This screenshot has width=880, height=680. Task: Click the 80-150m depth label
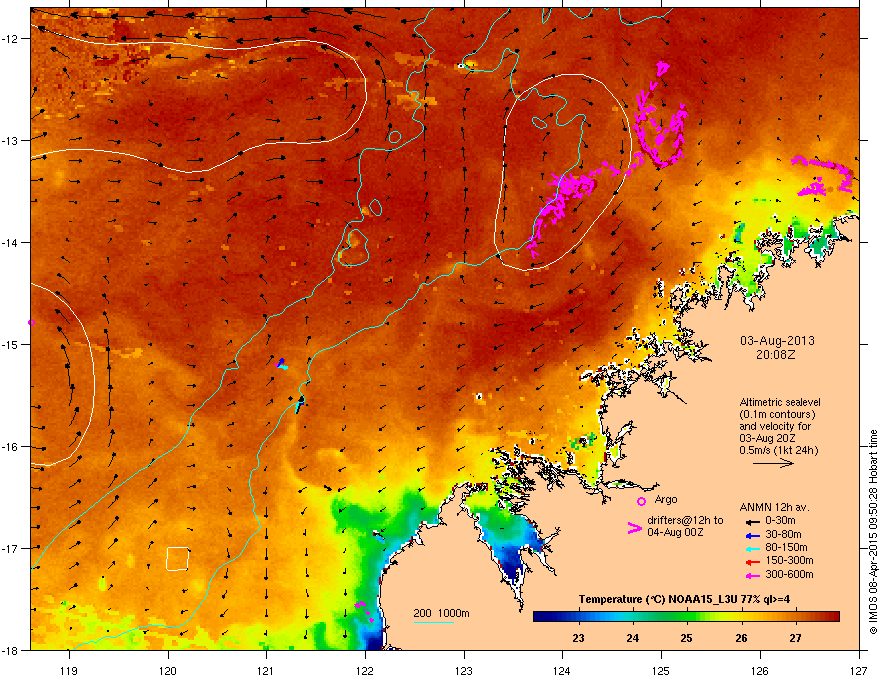[786, 548]
